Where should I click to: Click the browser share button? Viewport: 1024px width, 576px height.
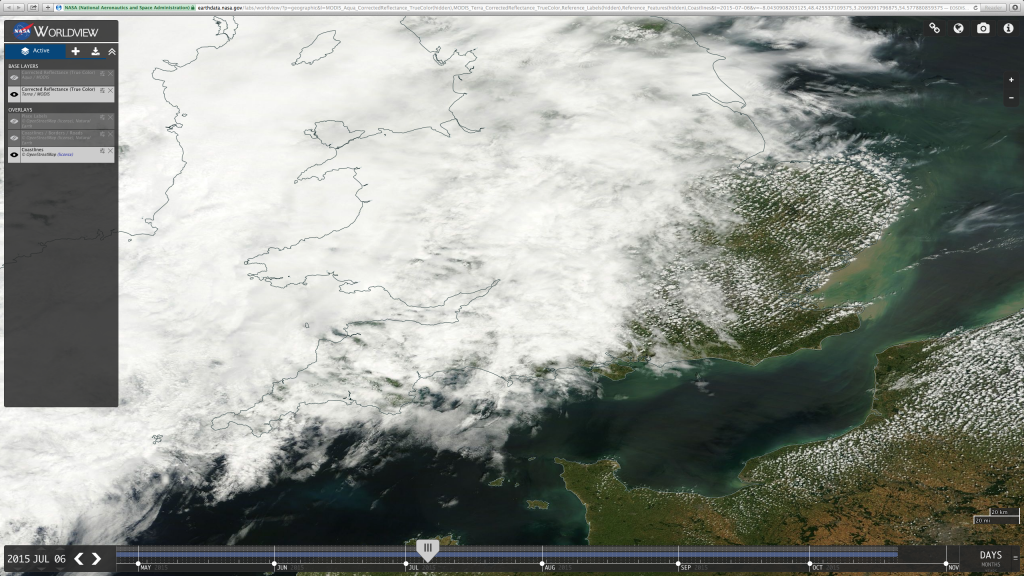coord(33,7)
